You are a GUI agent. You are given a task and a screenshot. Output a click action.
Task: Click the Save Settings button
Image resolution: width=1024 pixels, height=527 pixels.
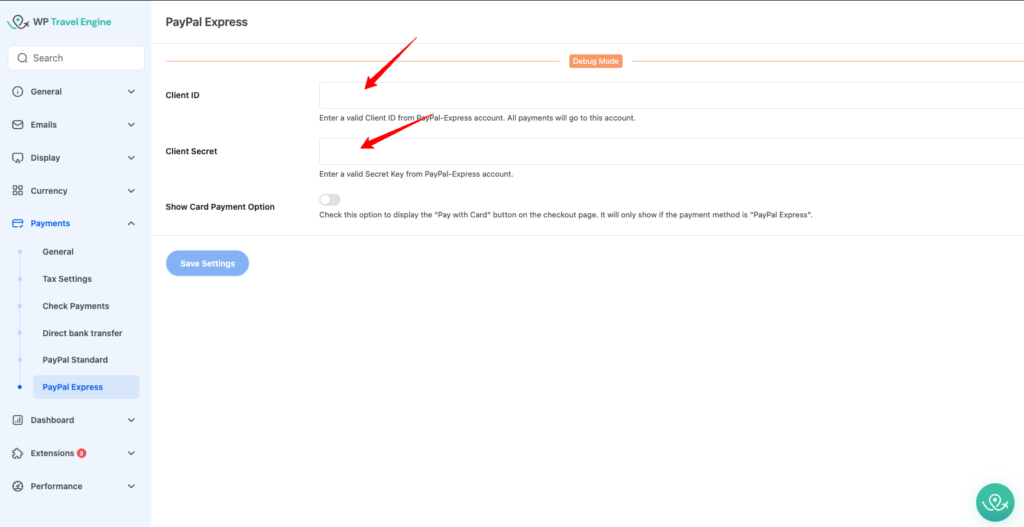click(208, 263)
